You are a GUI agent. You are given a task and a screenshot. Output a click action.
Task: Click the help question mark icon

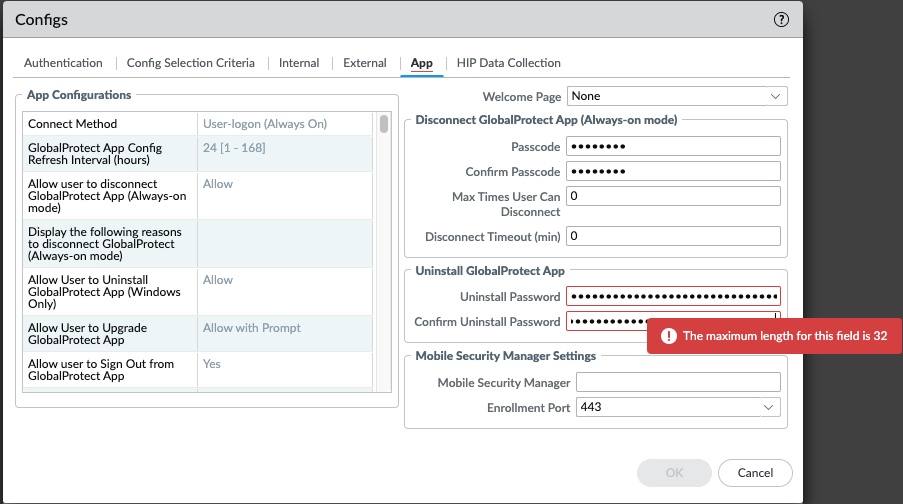tap(781, 19)
